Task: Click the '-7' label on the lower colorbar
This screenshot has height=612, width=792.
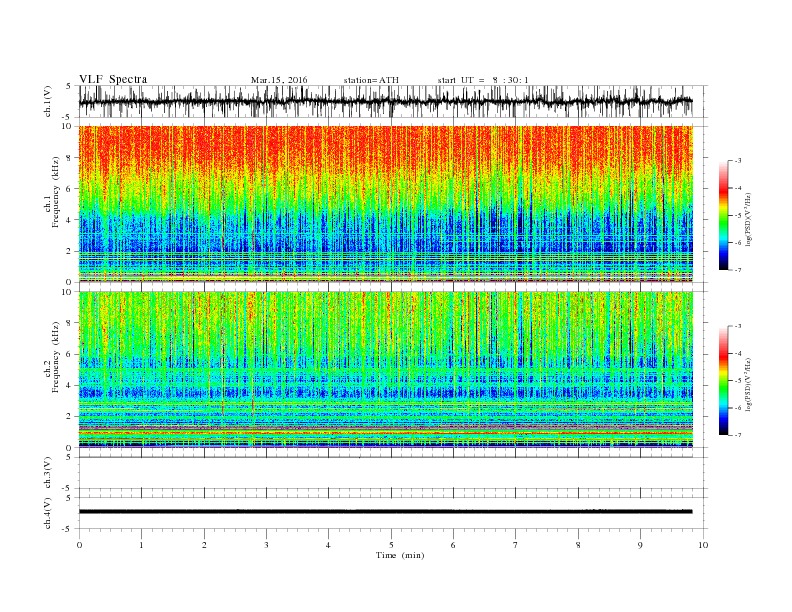Action: 737,435
